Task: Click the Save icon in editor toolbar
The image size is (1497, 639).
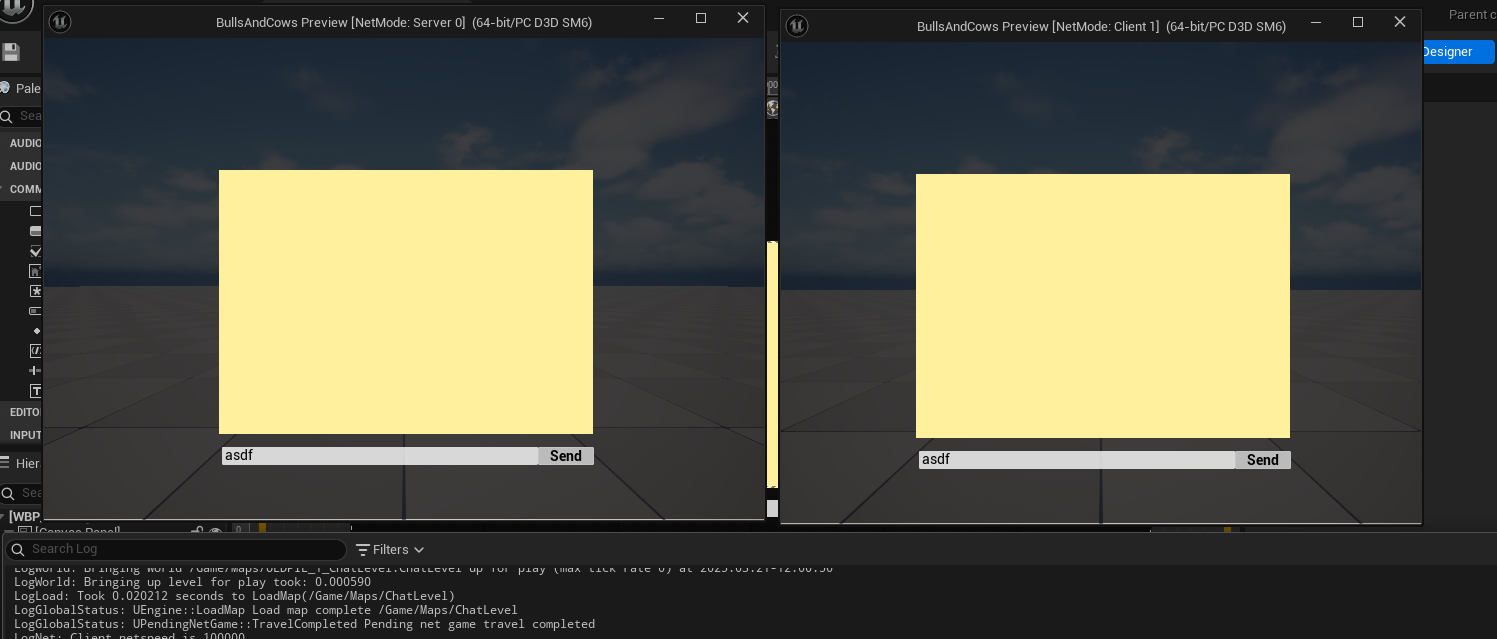Action: [x=11, y=52]
